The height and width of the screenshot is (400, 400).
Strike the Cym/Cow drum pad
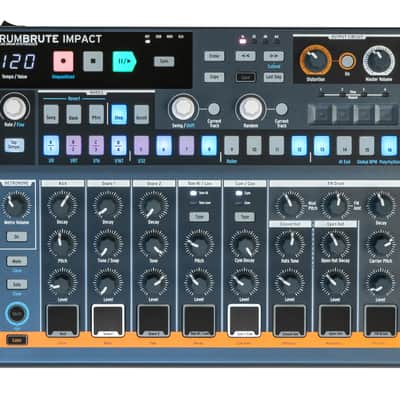tap(244, 321)
